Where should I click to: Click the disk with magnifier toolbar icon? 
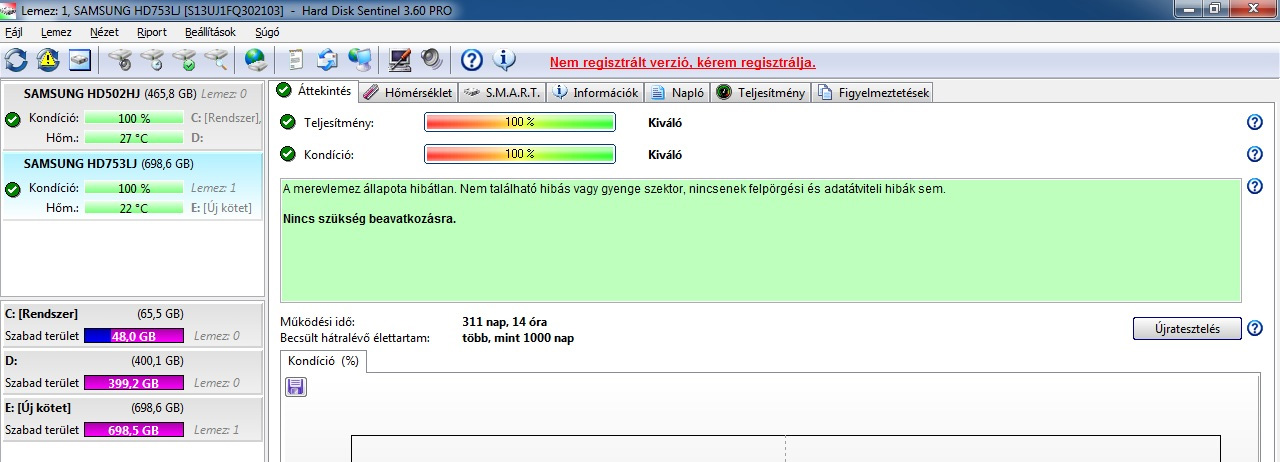[x=216, y=60]
